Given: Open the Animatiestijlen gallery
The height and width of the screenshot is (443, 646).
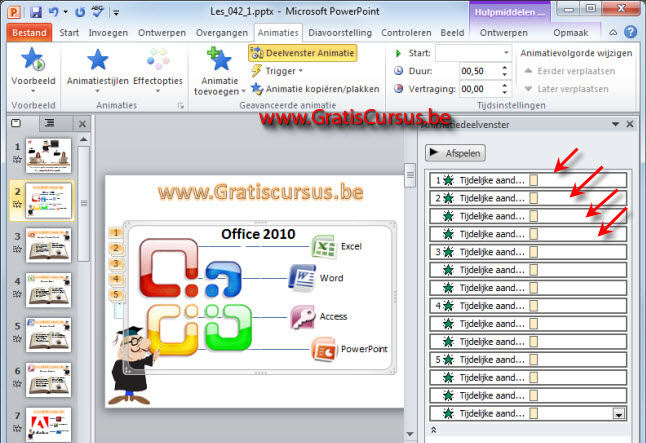Looking at the screenshot, I should [98, 70].
